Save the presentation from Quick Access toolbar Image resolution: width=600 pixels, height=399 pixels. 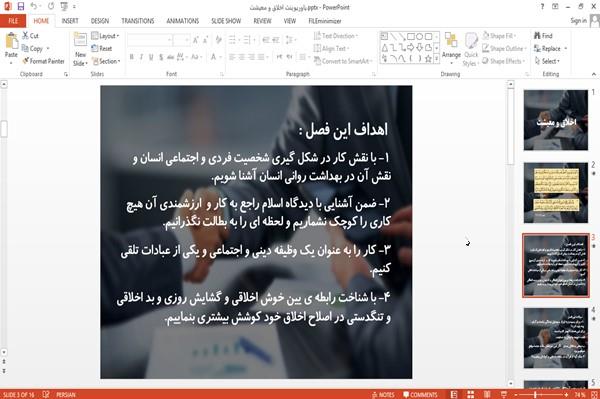(21, 6)
